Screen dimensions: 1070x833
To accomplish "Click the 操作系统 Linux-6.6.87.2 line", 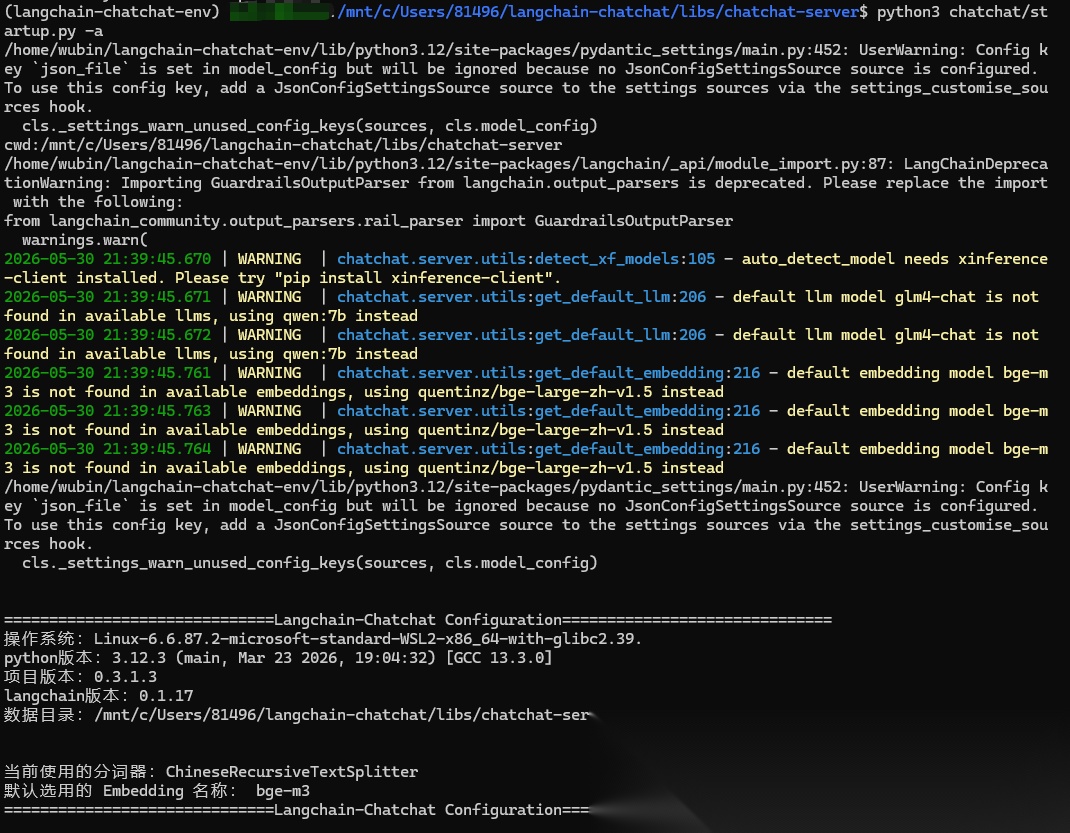I will [323, 639].
